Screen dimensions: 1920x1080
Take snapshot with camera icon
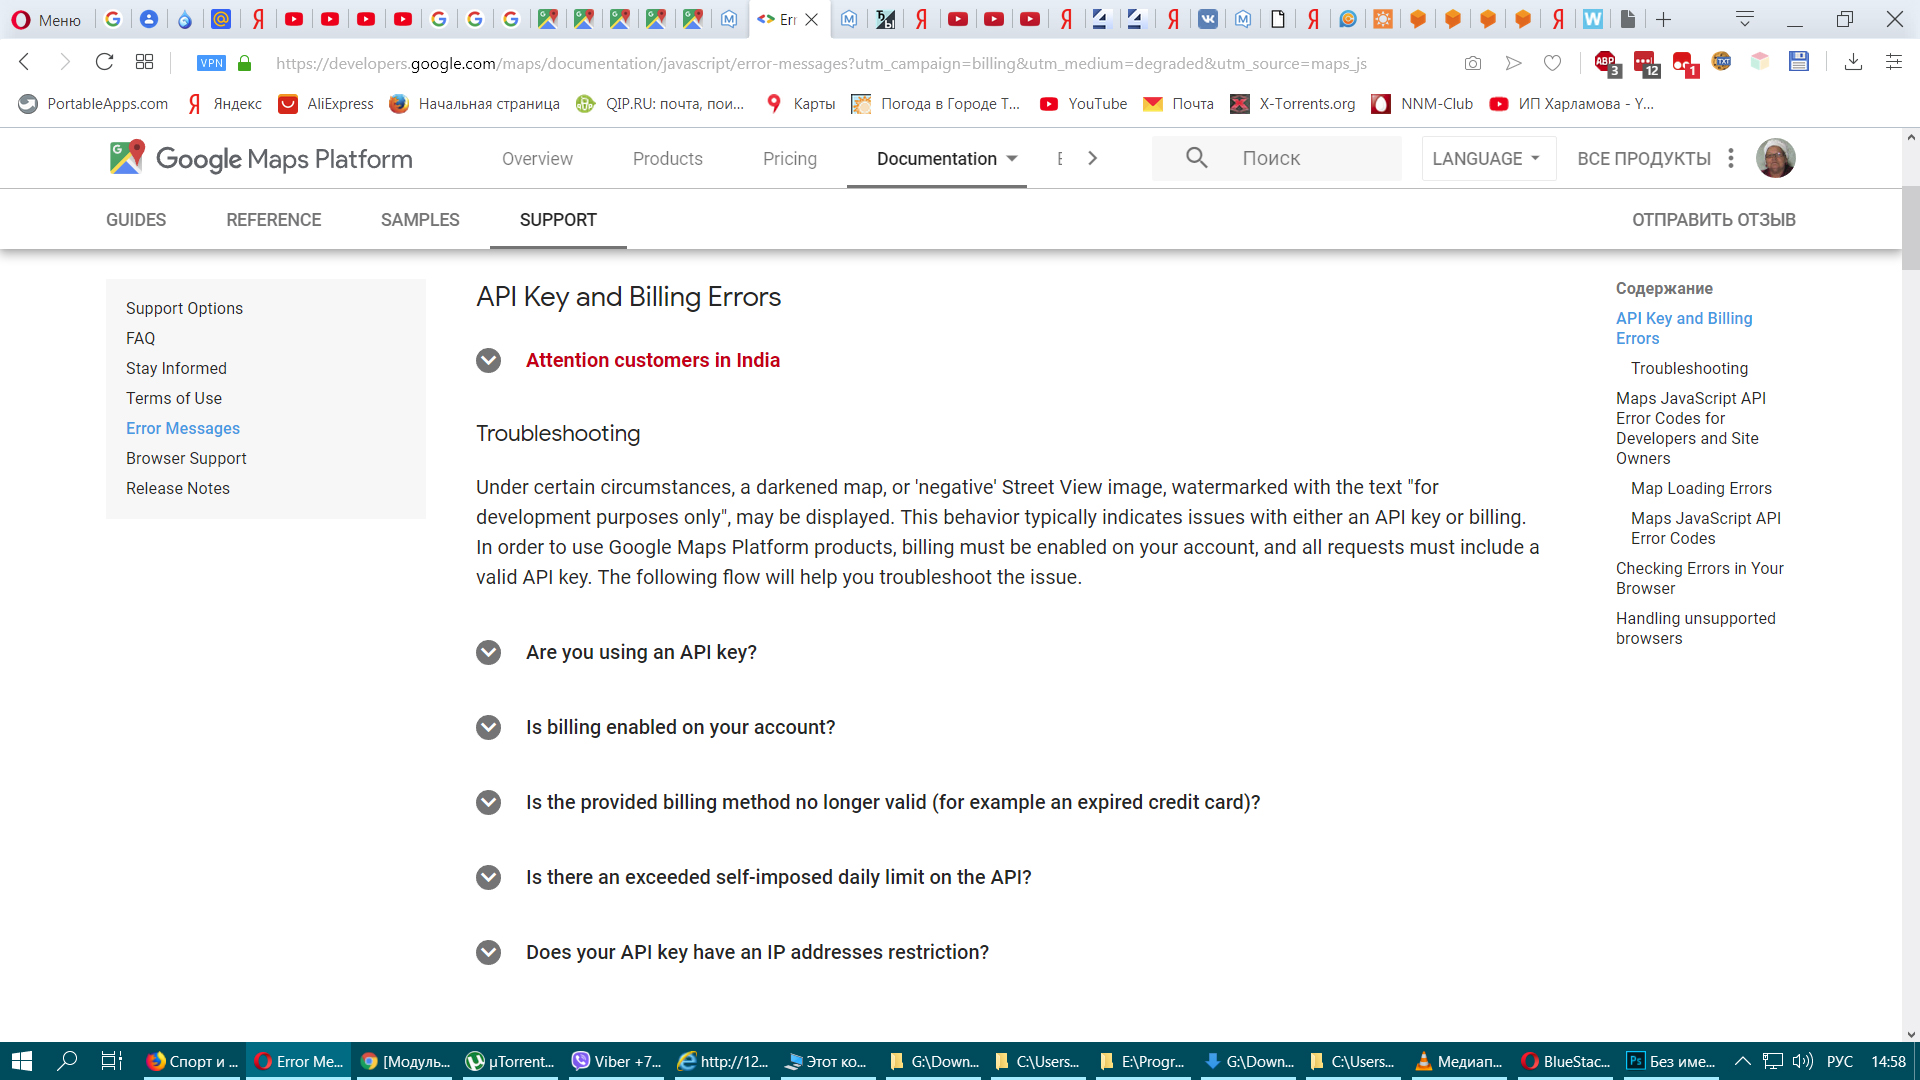[x=1473, y=63]
